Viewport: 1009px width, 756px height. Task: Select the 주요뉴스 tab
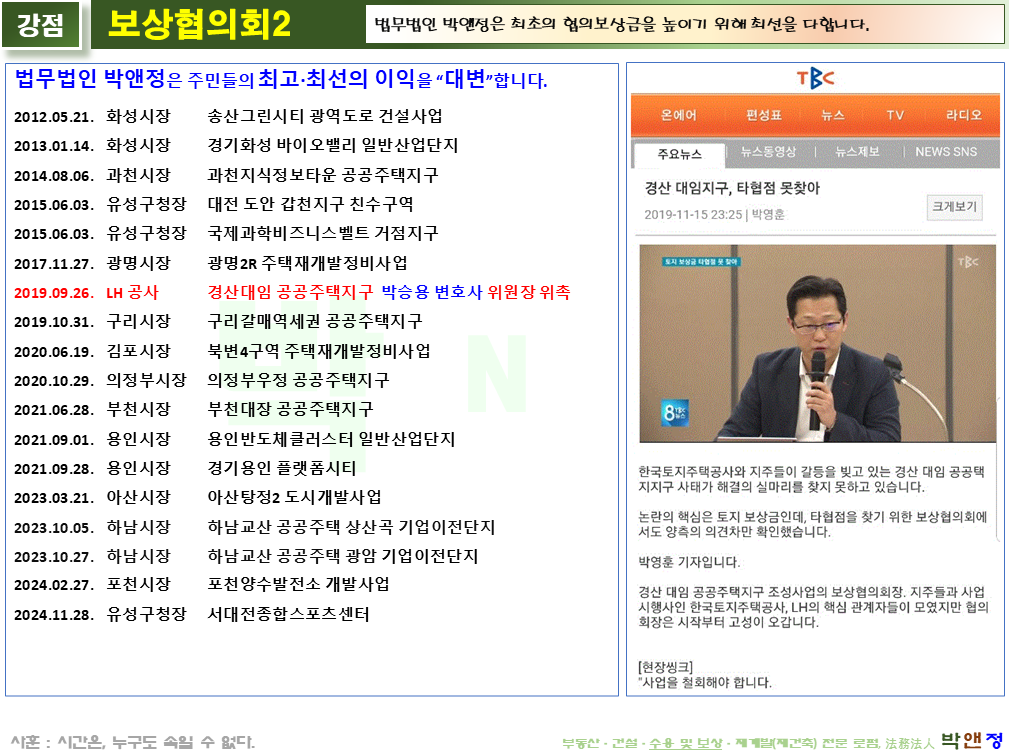680,154
